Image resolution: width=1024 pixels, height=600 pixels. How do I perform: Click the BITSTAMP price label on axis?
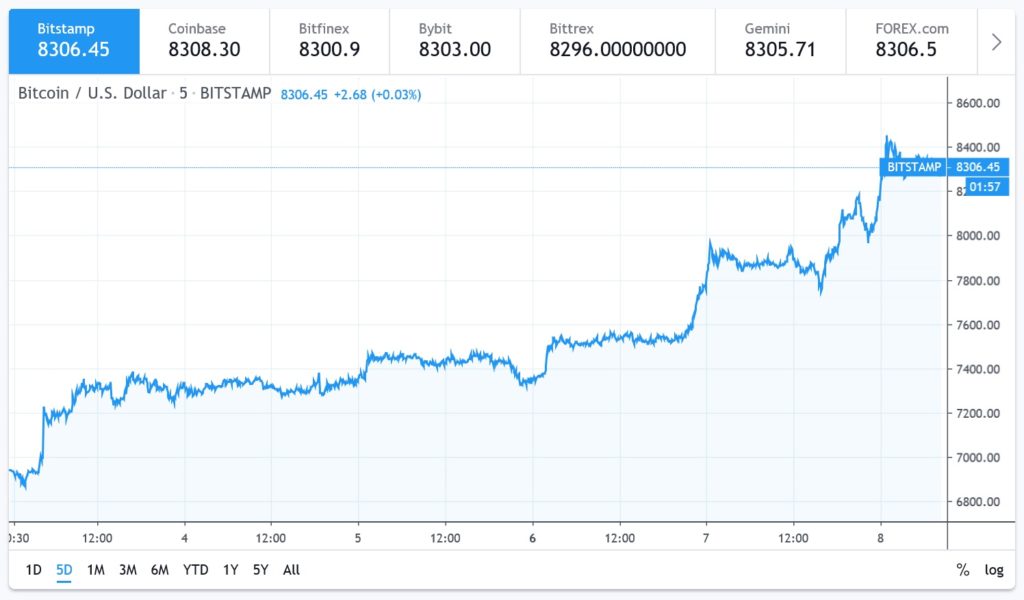pyautogui.click(x=914, y=167)
